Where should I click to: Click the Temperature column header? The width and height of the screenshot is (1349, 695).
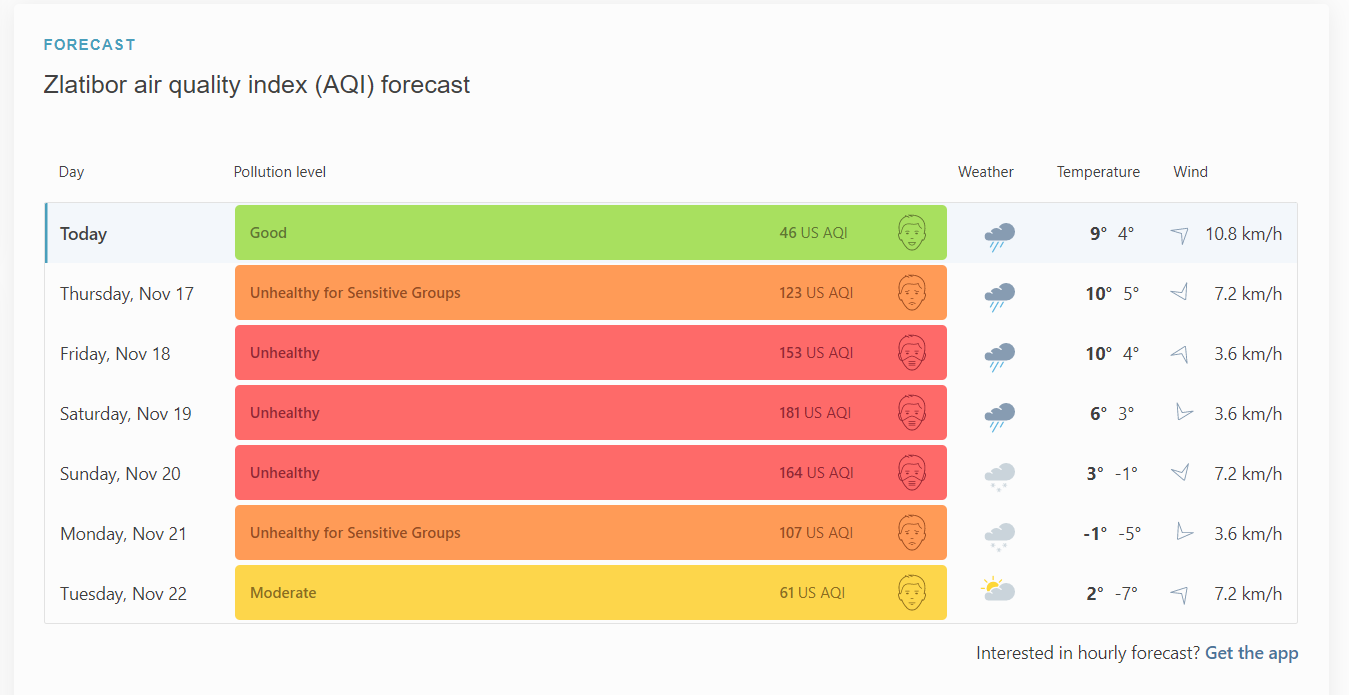pyautogui.click(x=1098, y=172)
